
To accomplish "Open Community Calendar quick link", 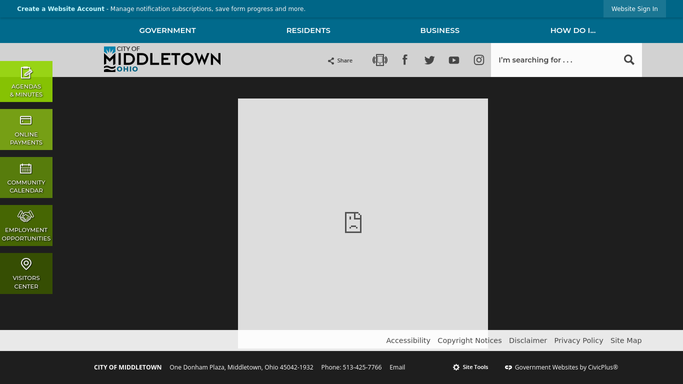I will coord(26,177).
